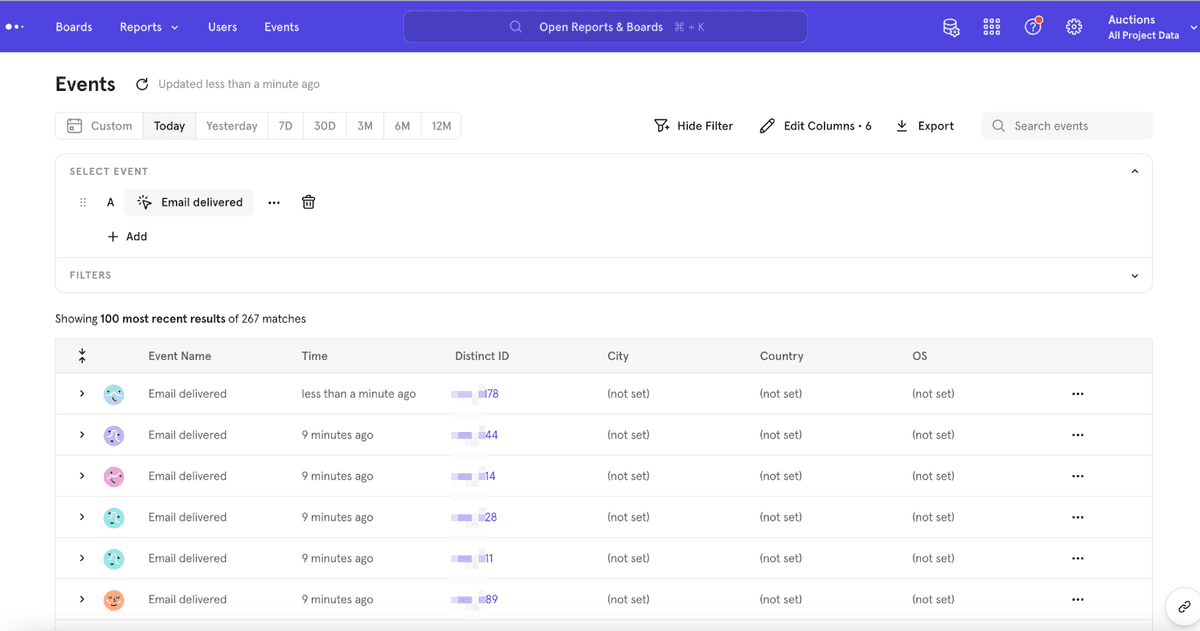Image resolution: width=1200 pixels, height=631 pixels.
Task: Open the data management icon in the header
Action: pyautogui.click(x=951, y=27)
